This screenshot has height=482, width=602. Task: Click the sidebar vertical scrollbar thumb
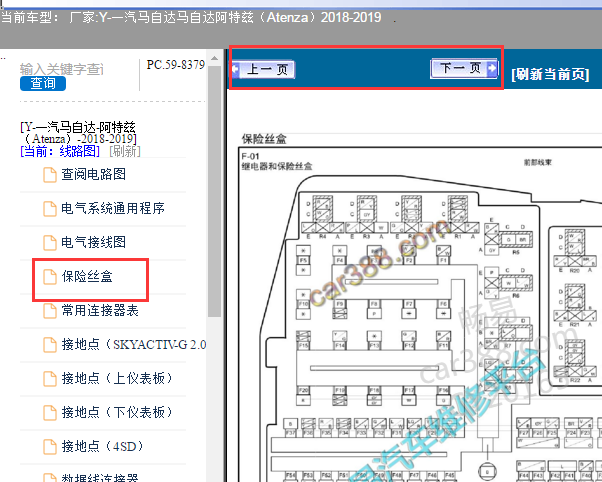click(x=214, y=191)
